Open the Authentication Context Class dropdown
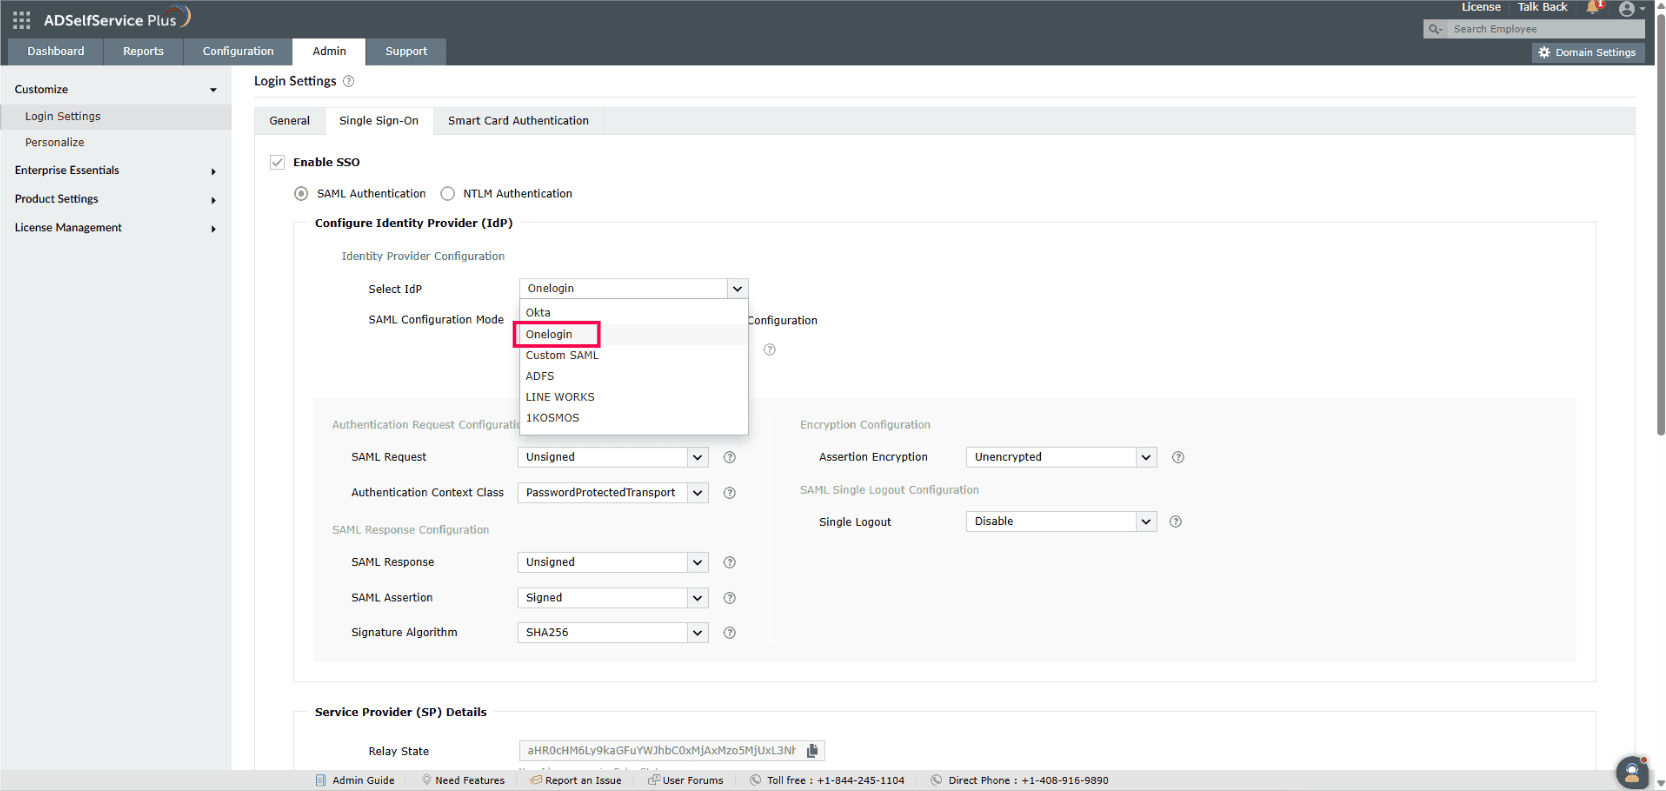Screen dimensions: 1666x791 coord(613,493)
